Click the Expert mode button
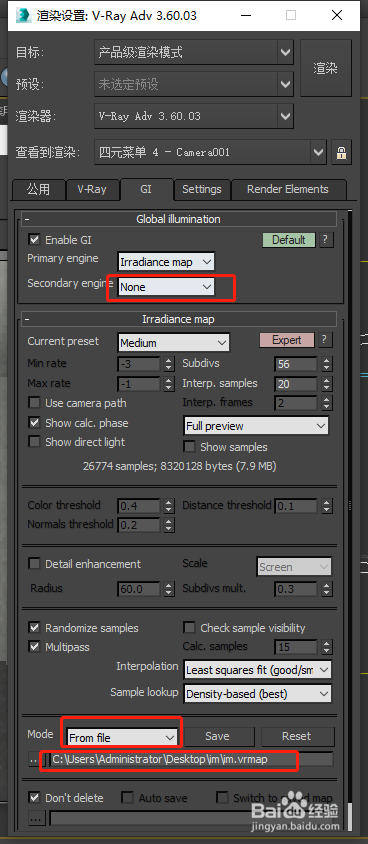 click(287, 340)
